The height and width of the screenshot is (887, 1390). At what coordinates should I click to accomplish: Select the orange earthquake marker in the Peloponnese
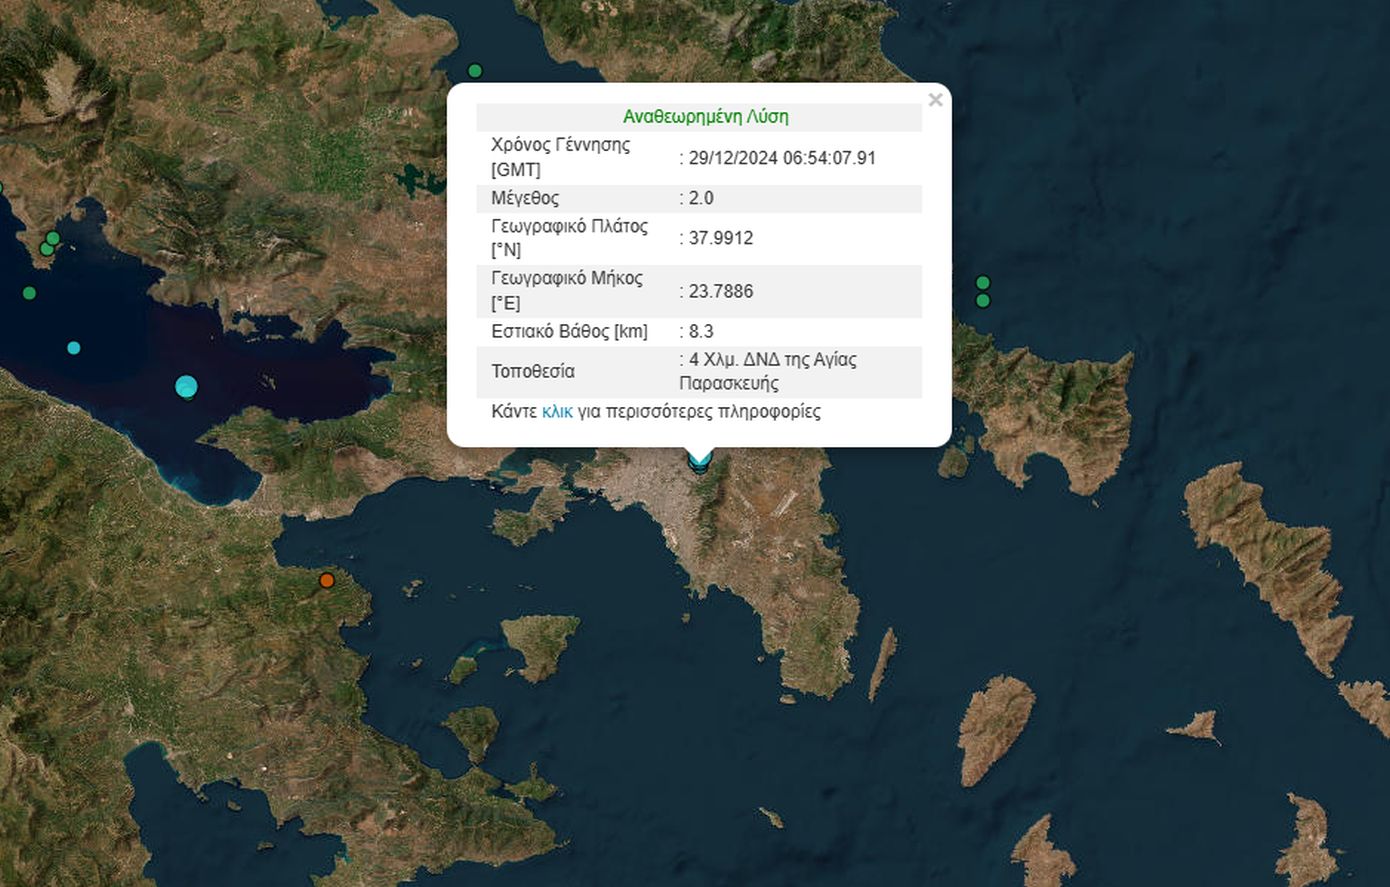pos(327,580)
